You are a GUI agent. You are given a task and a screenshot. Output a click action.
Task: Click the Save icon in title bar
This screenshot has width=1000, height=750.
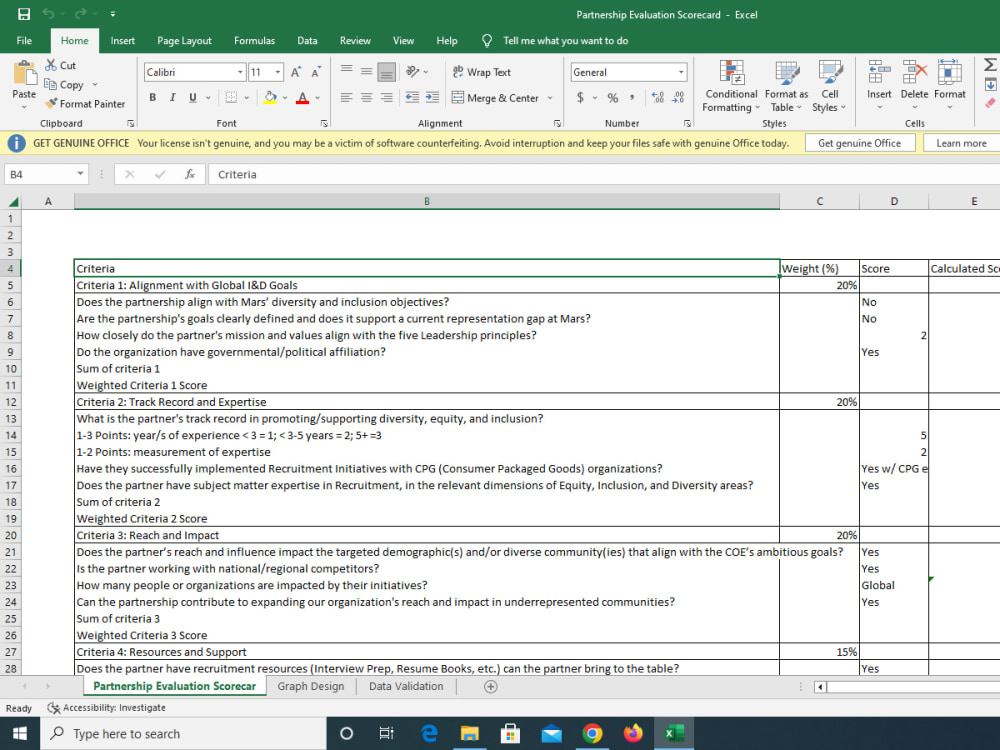click(24, 14)
